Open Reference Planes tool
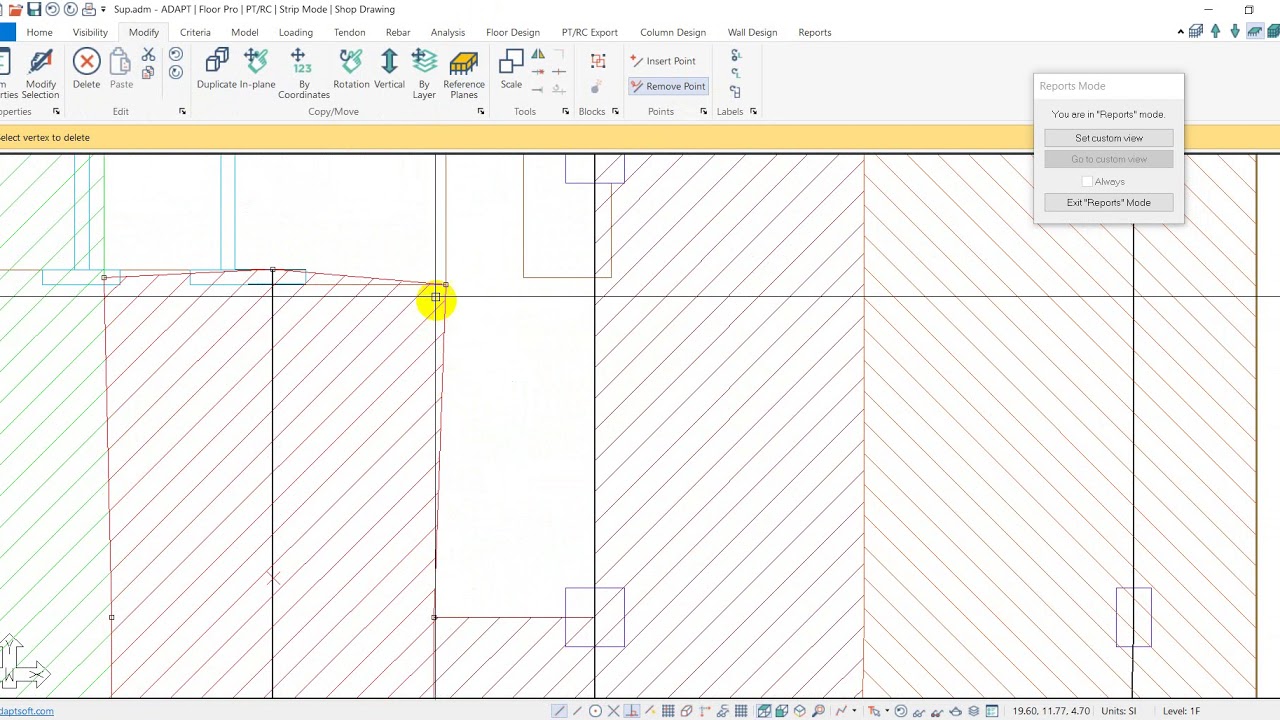The image size is (1280, 720). (463, 74)
